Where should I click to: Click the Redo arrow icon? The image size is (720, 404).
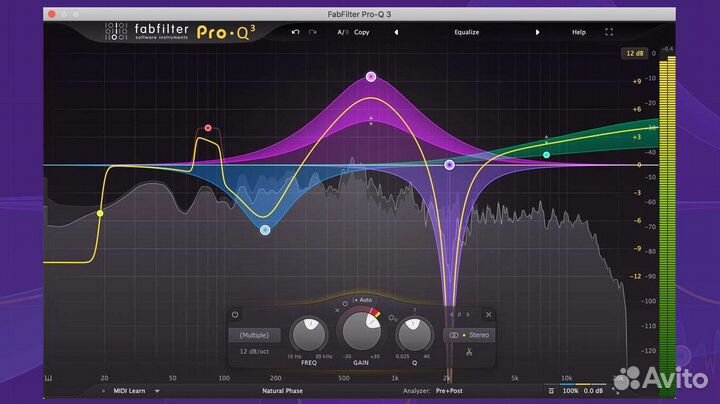(x=313, y=32)
